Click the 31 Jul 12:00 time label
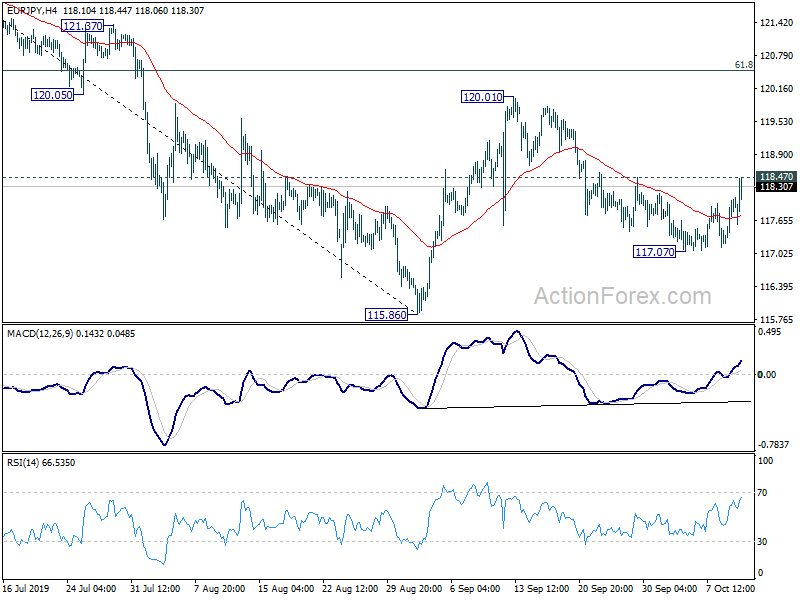The height and width of the screenshot is (600, 800). click(x=155, y=588)
